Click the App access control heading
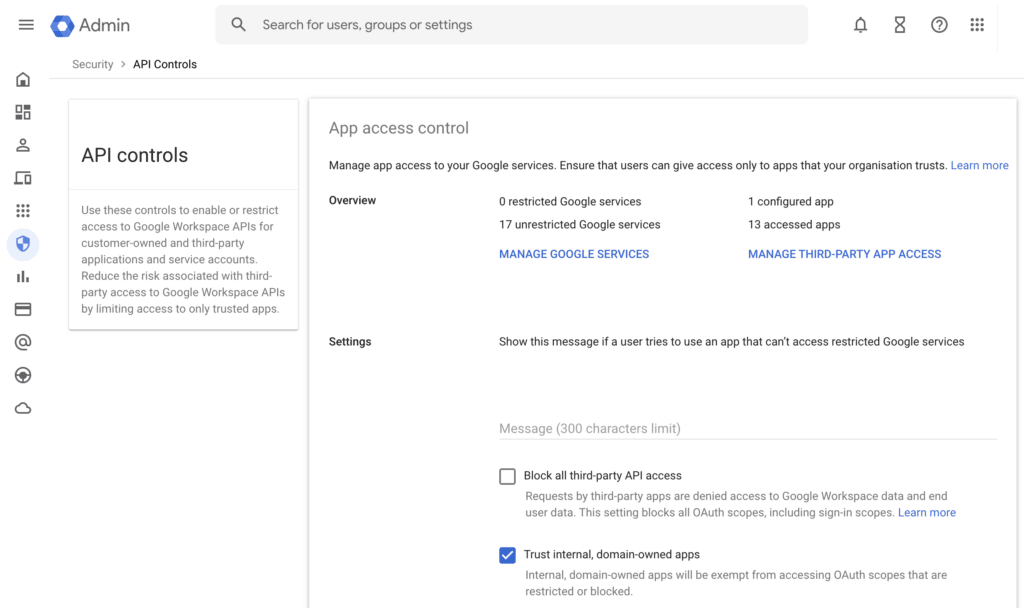 point(399,128)
